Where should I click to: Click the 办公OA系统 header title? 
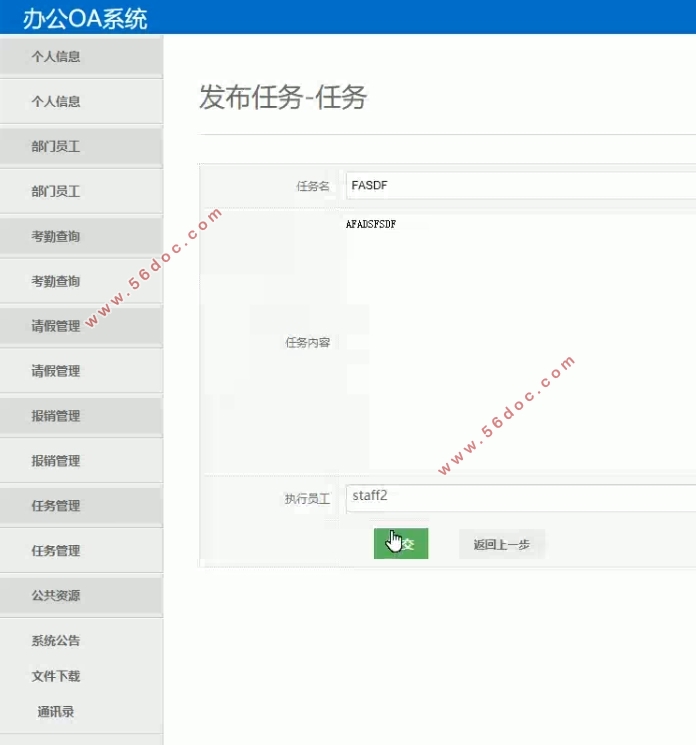pos(85,19)
